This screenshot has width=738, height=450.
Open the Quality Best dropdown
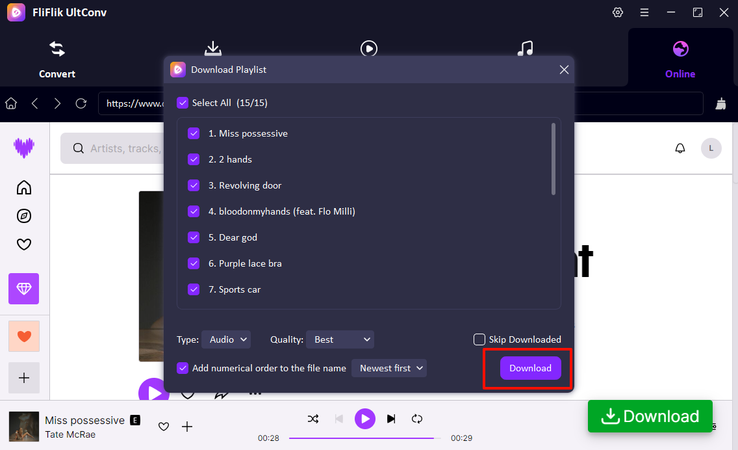click(x=340, y=339)
